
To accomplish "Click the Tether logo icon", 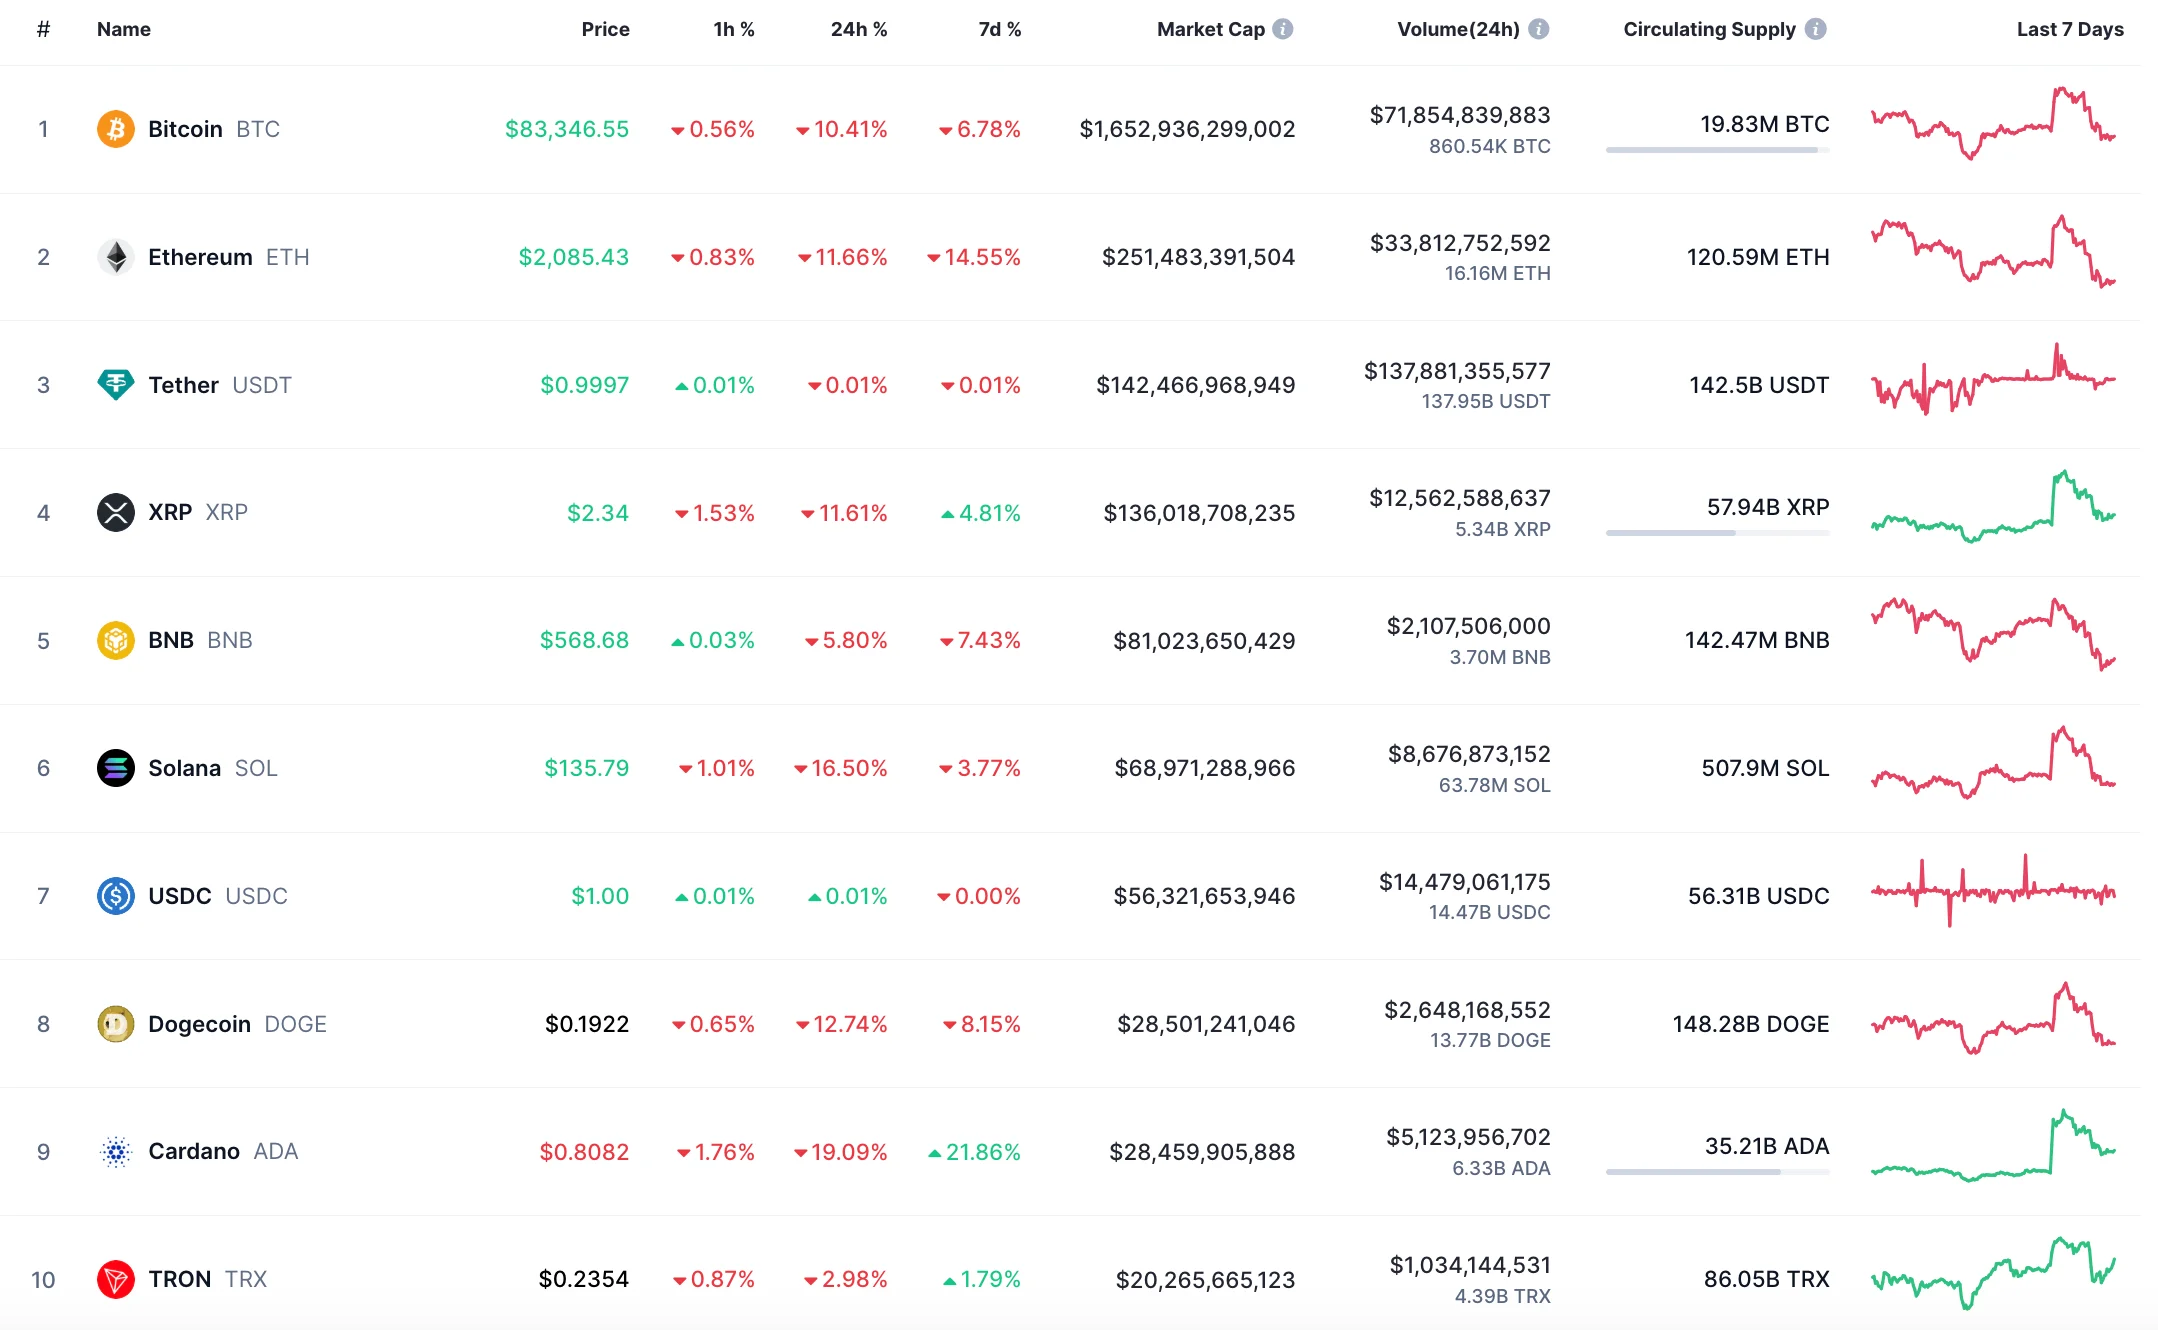I will tap(116, 384).
